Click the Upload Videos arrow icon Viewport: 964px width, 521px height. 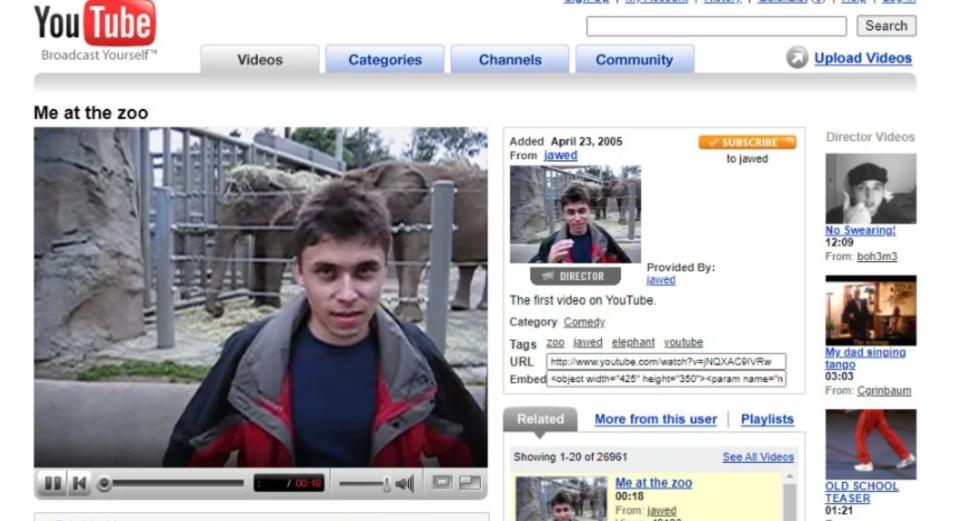point(797,58)
